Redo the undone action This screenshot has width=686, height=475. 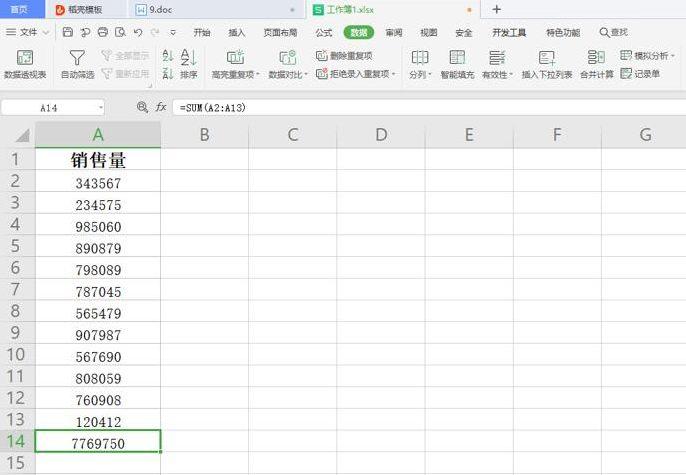pos(155,32)
